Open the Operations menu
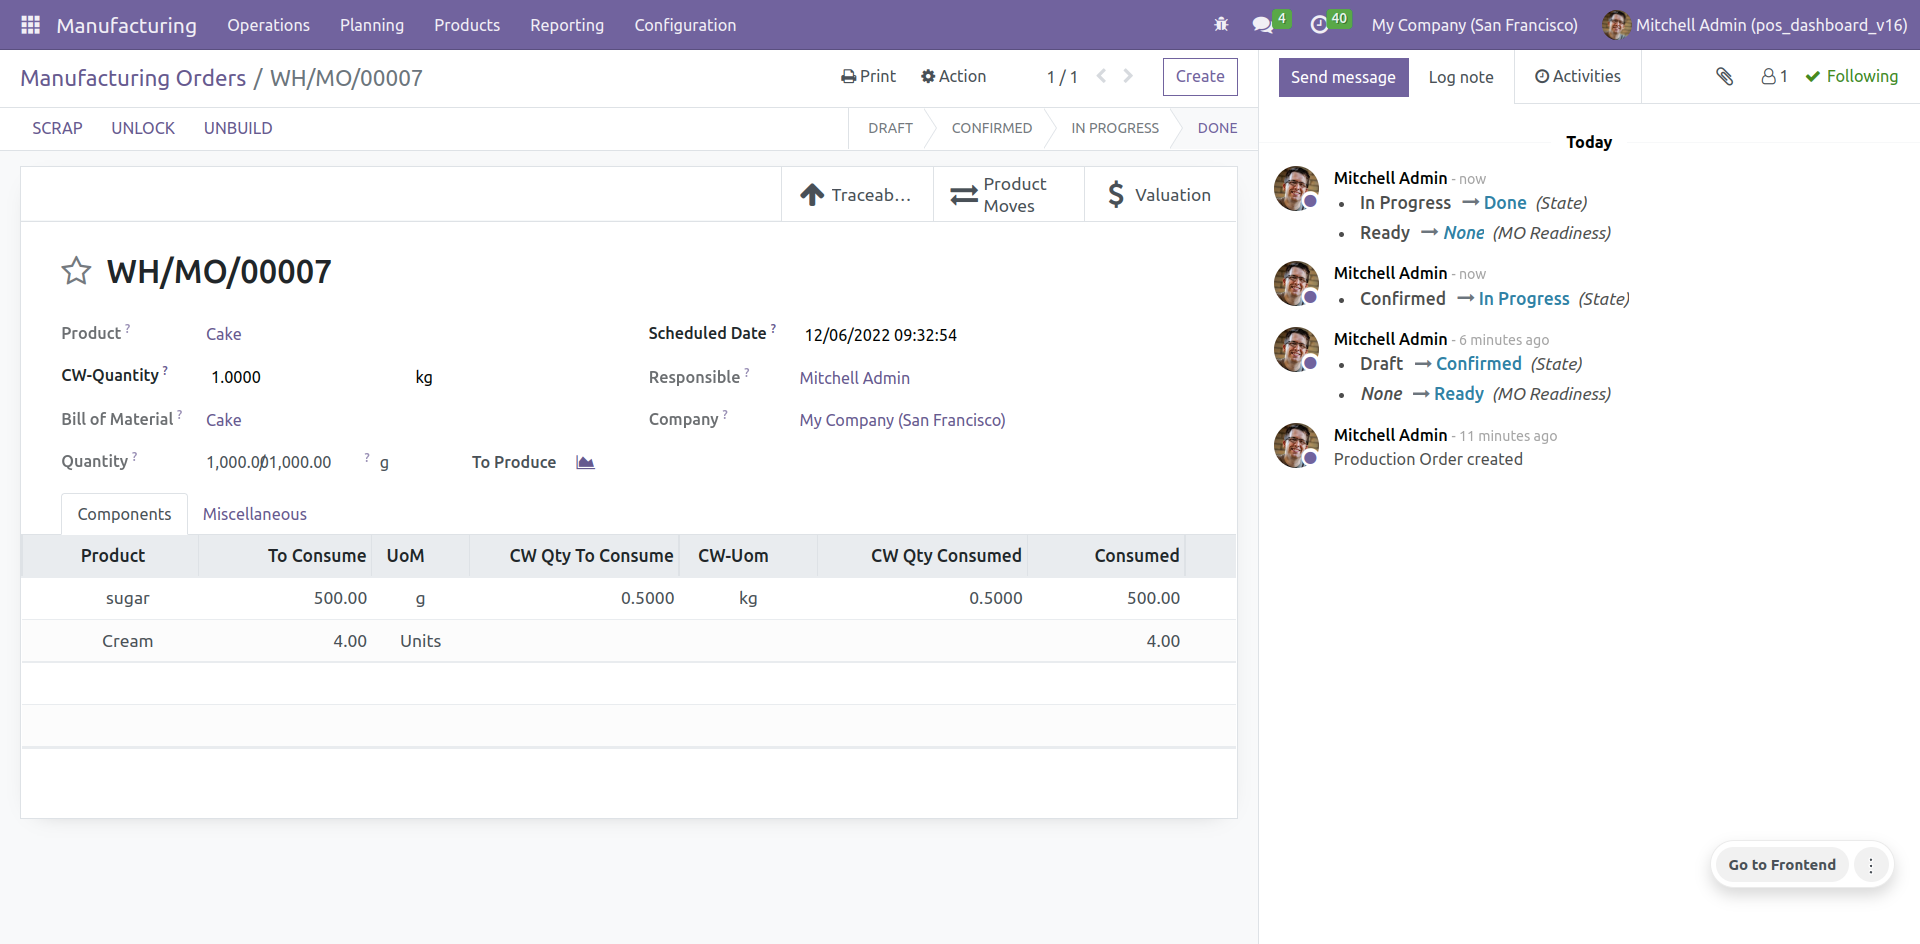Viewport: 1920px width, 944px height. 268,25
